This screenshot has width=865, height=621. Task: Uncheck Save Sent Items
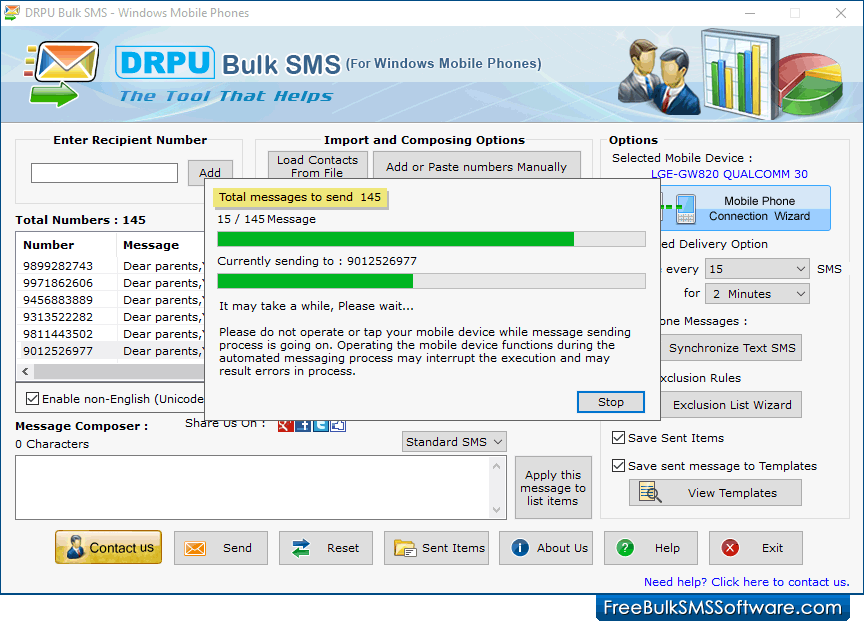tap(618, 438)
